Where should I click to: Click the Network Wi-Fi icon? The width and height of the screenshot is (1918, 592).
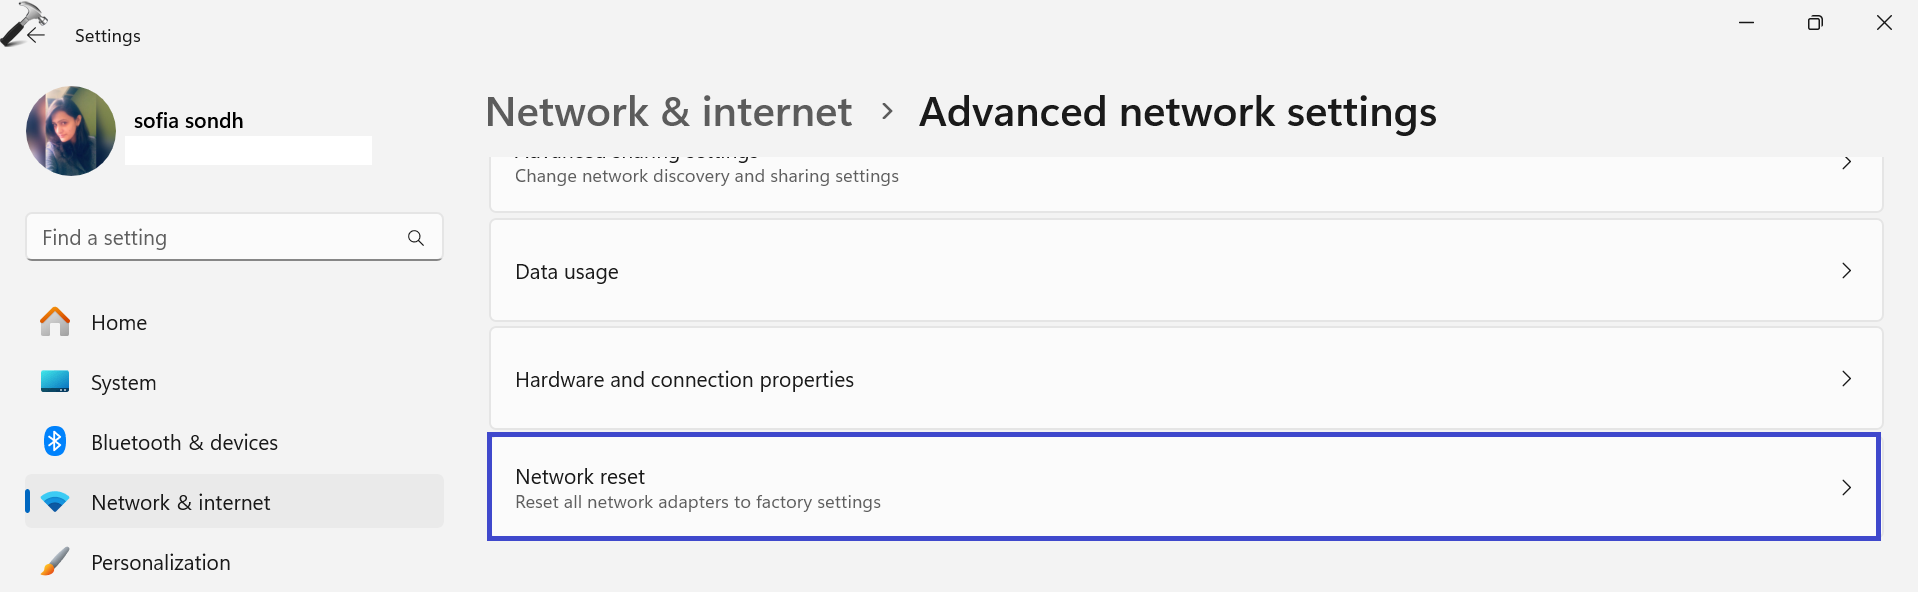click(x=55, y=502)
